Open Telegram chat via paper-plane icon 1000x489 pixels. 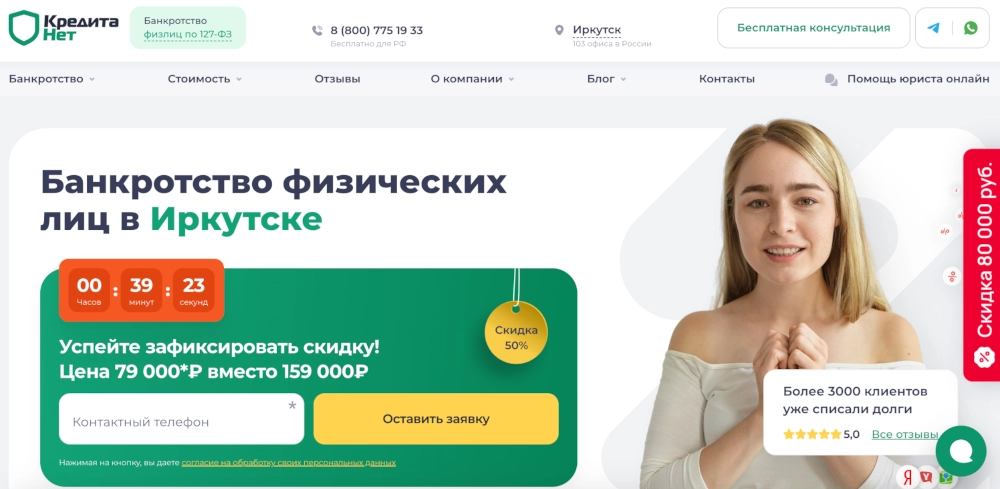(933, 28)
